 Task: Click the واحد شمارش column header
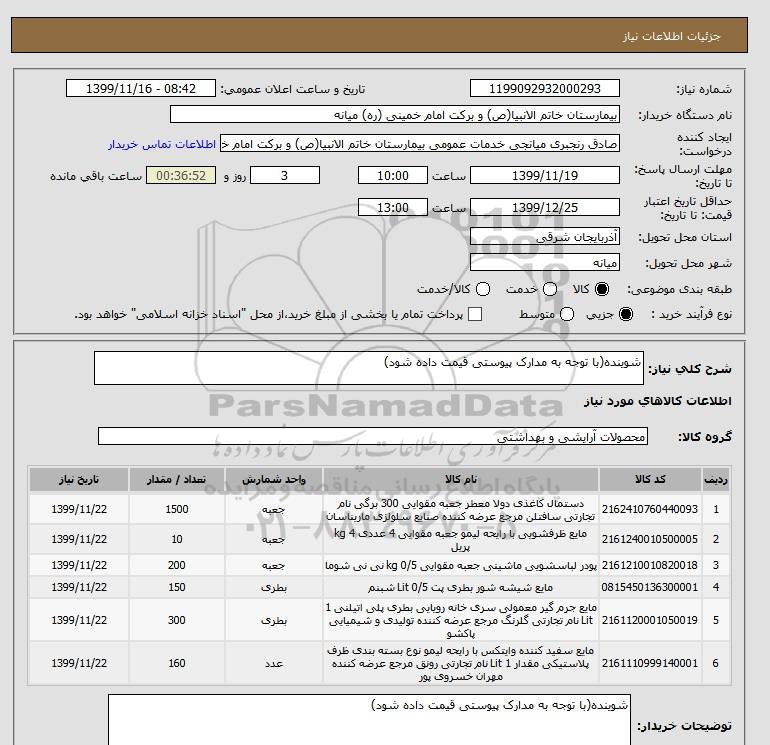pyautogui.click(x=274, y=479)
